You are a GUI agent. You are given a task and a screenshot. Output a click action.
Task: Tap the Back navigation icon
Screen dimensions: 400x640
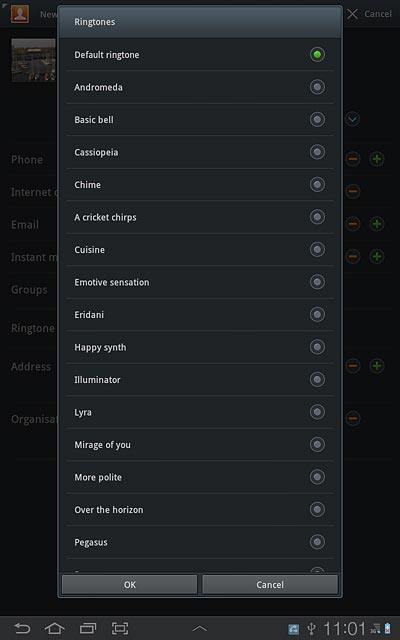click(22, 628)
